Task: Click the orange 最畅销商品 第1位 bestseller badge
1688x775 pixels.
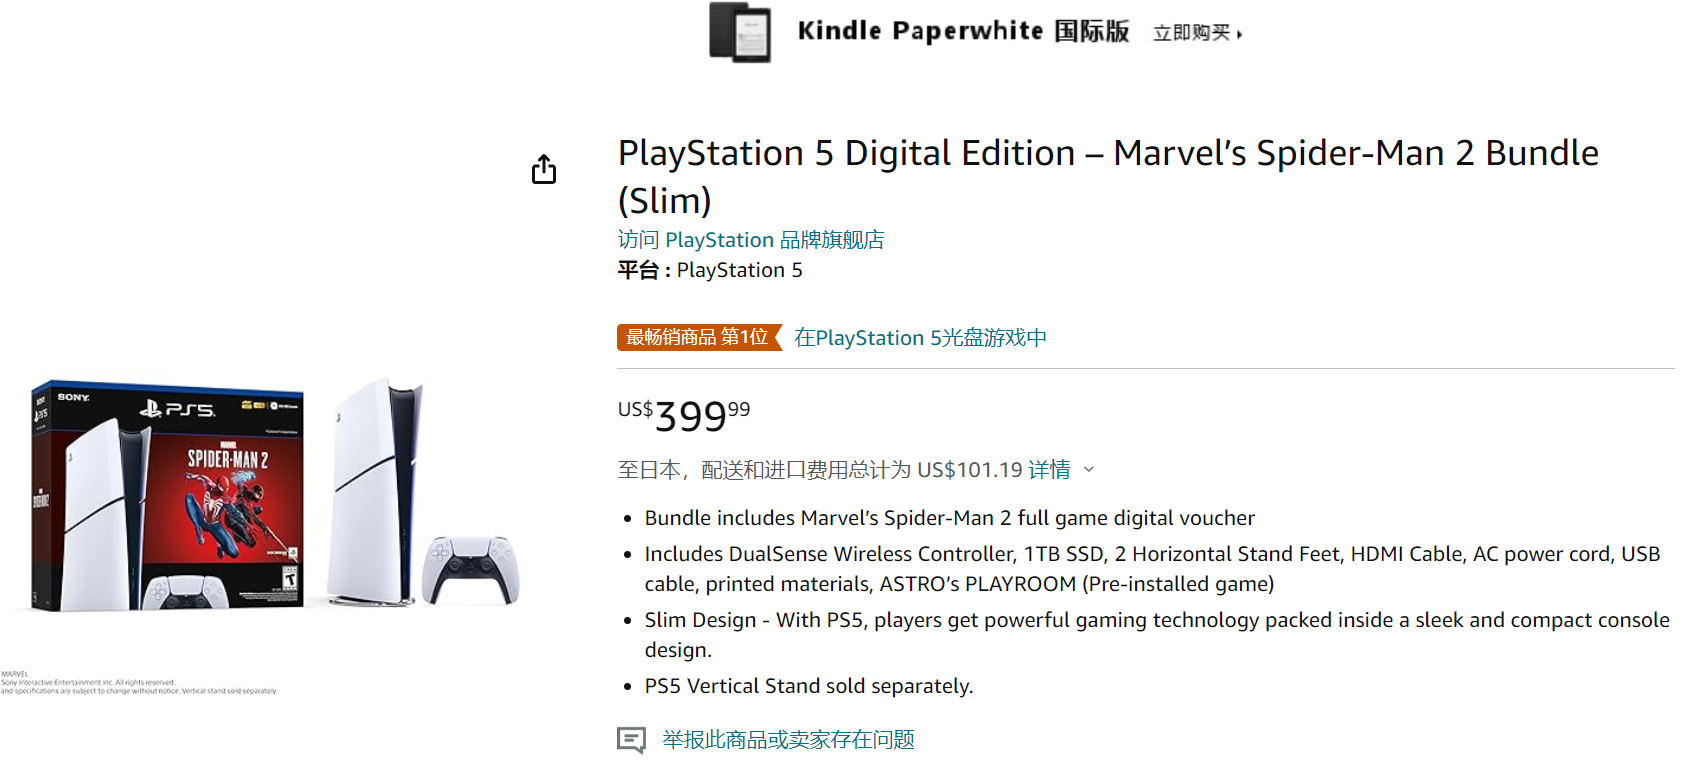Action: click(x=697, y=338)
